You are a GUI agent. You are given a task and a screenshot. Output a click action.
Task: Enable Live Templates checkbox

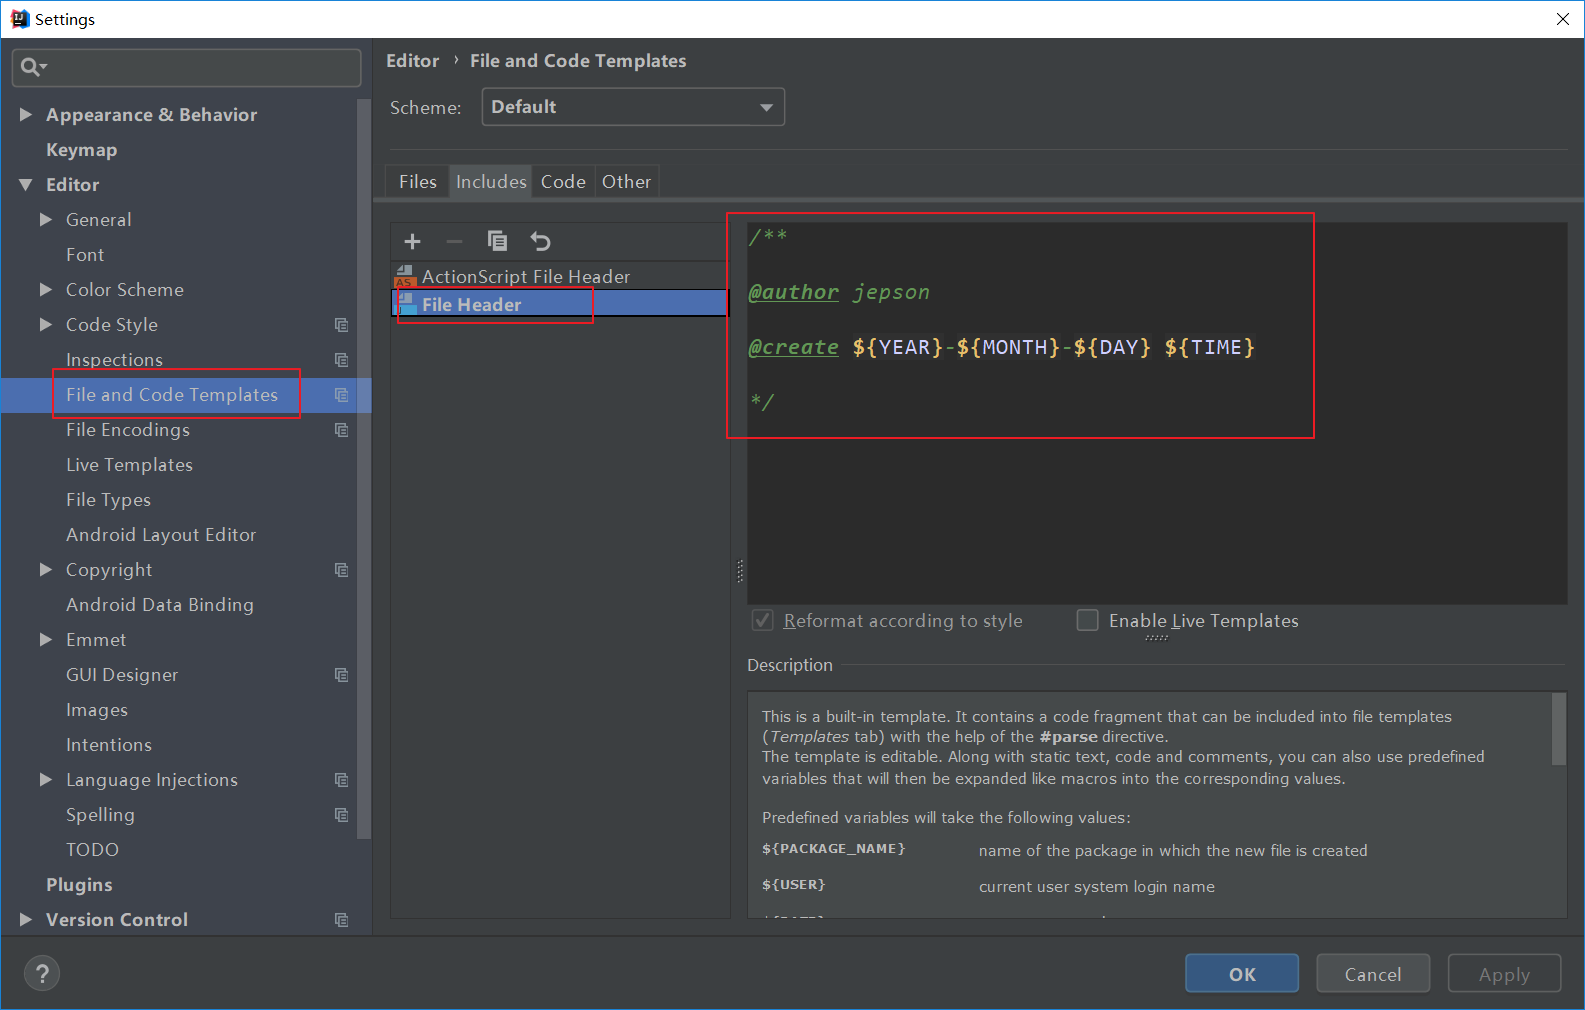pos(1087,620)
